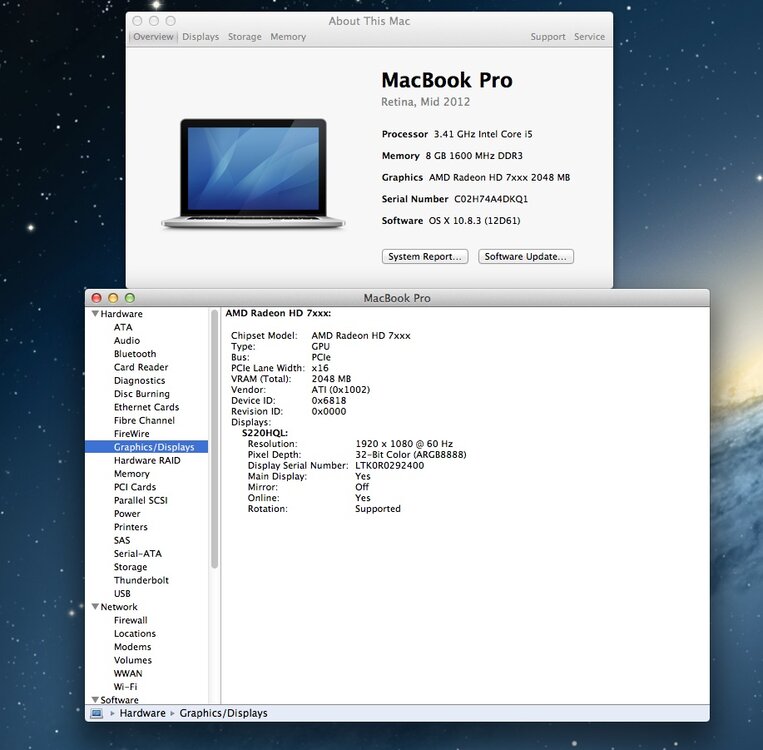Minimize System Report with the yellow button
763x750 pixels.
point(113,298)
